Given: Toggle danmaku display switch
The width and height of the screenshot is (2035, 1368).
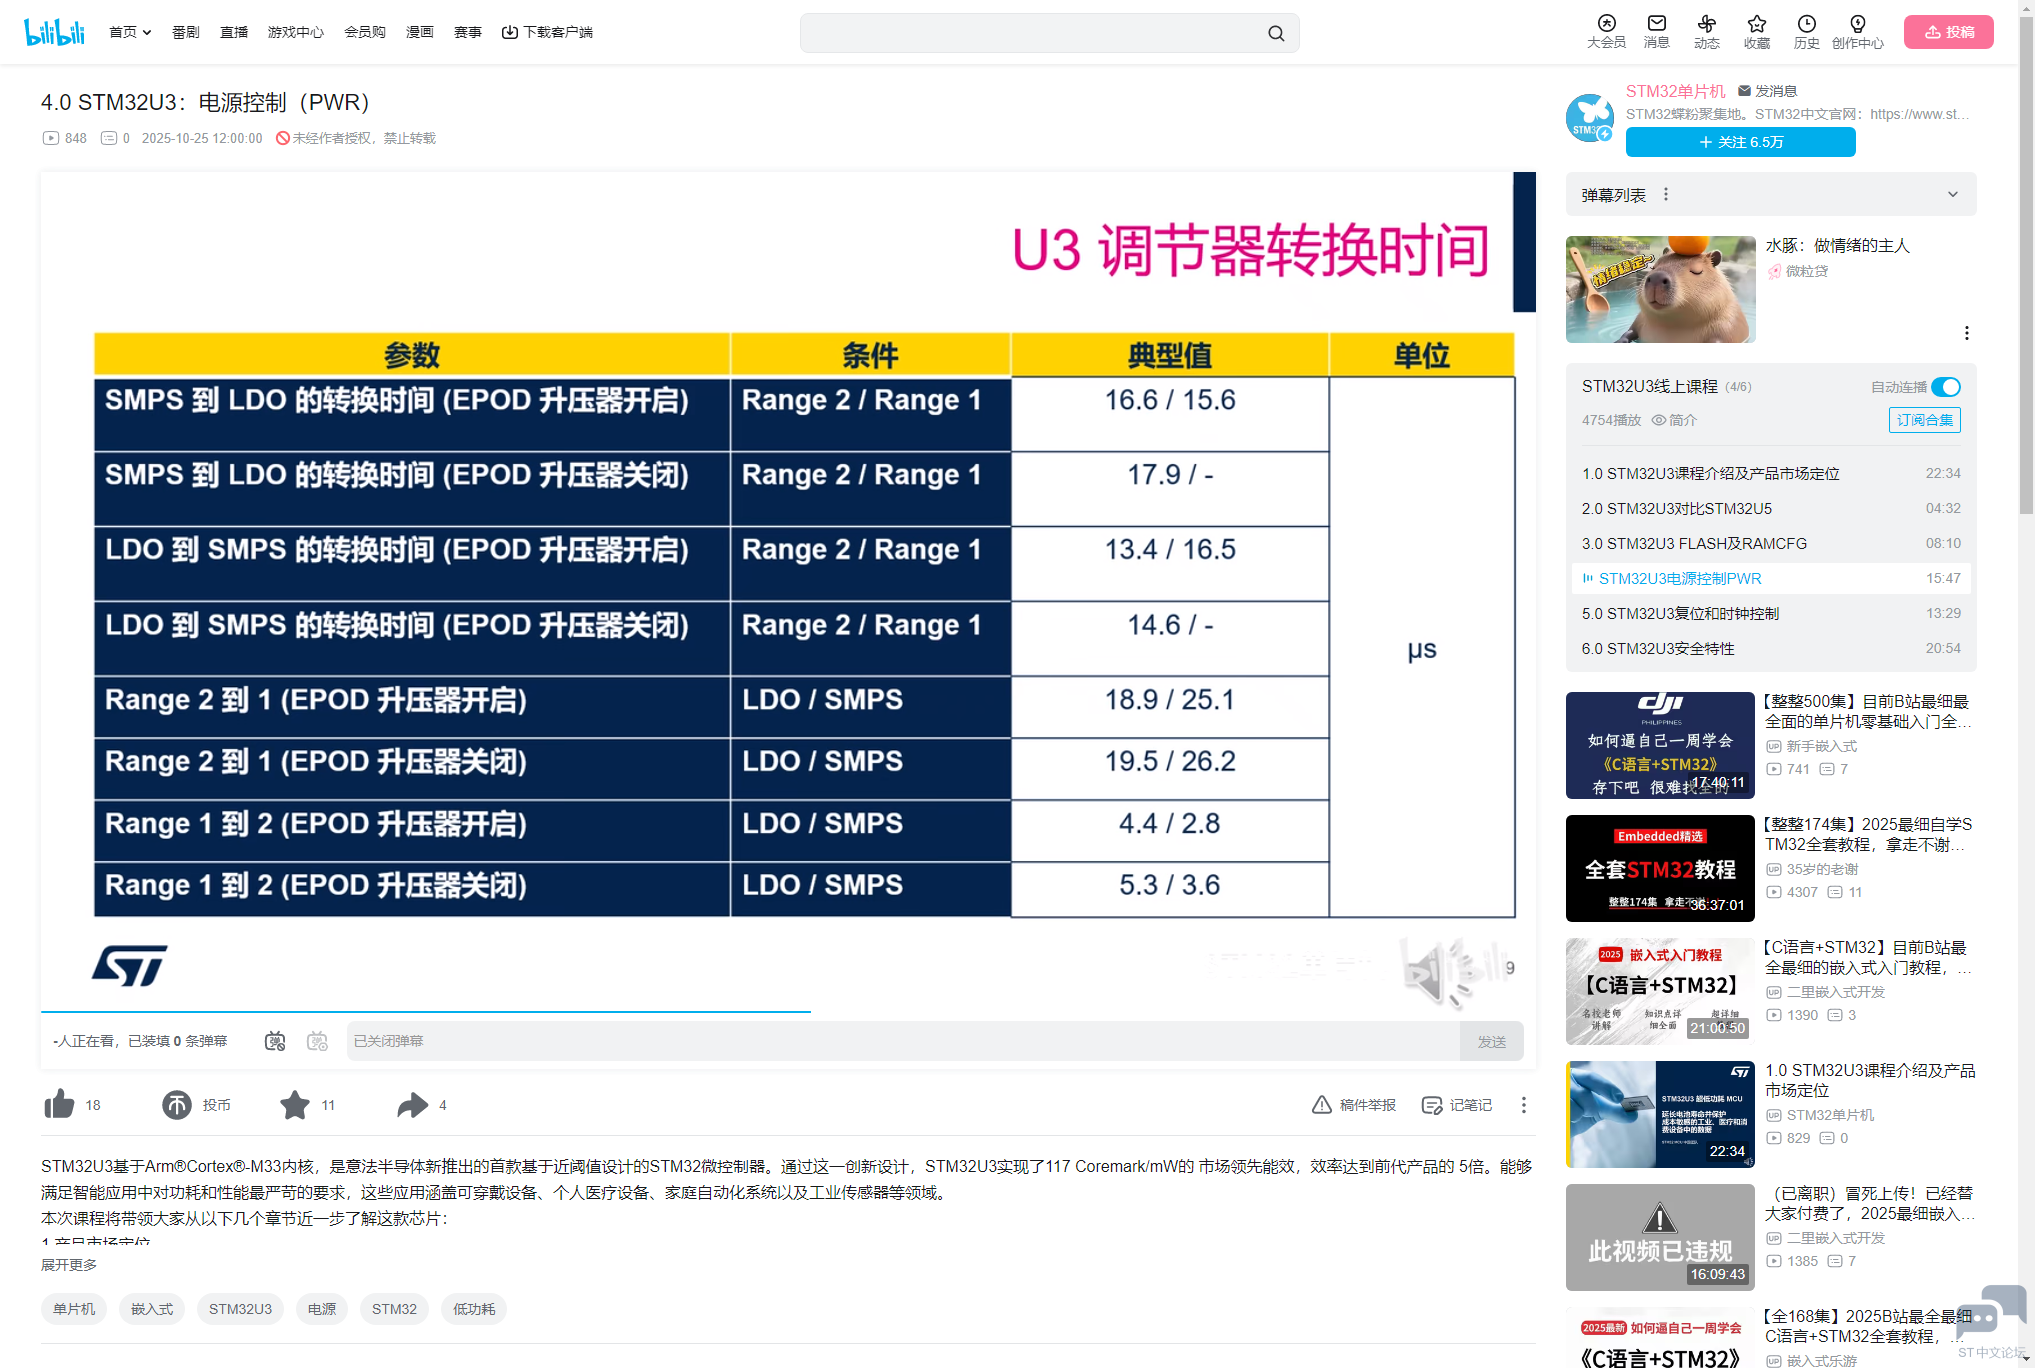Looking at the screenshot, I should pos(275,1041).
